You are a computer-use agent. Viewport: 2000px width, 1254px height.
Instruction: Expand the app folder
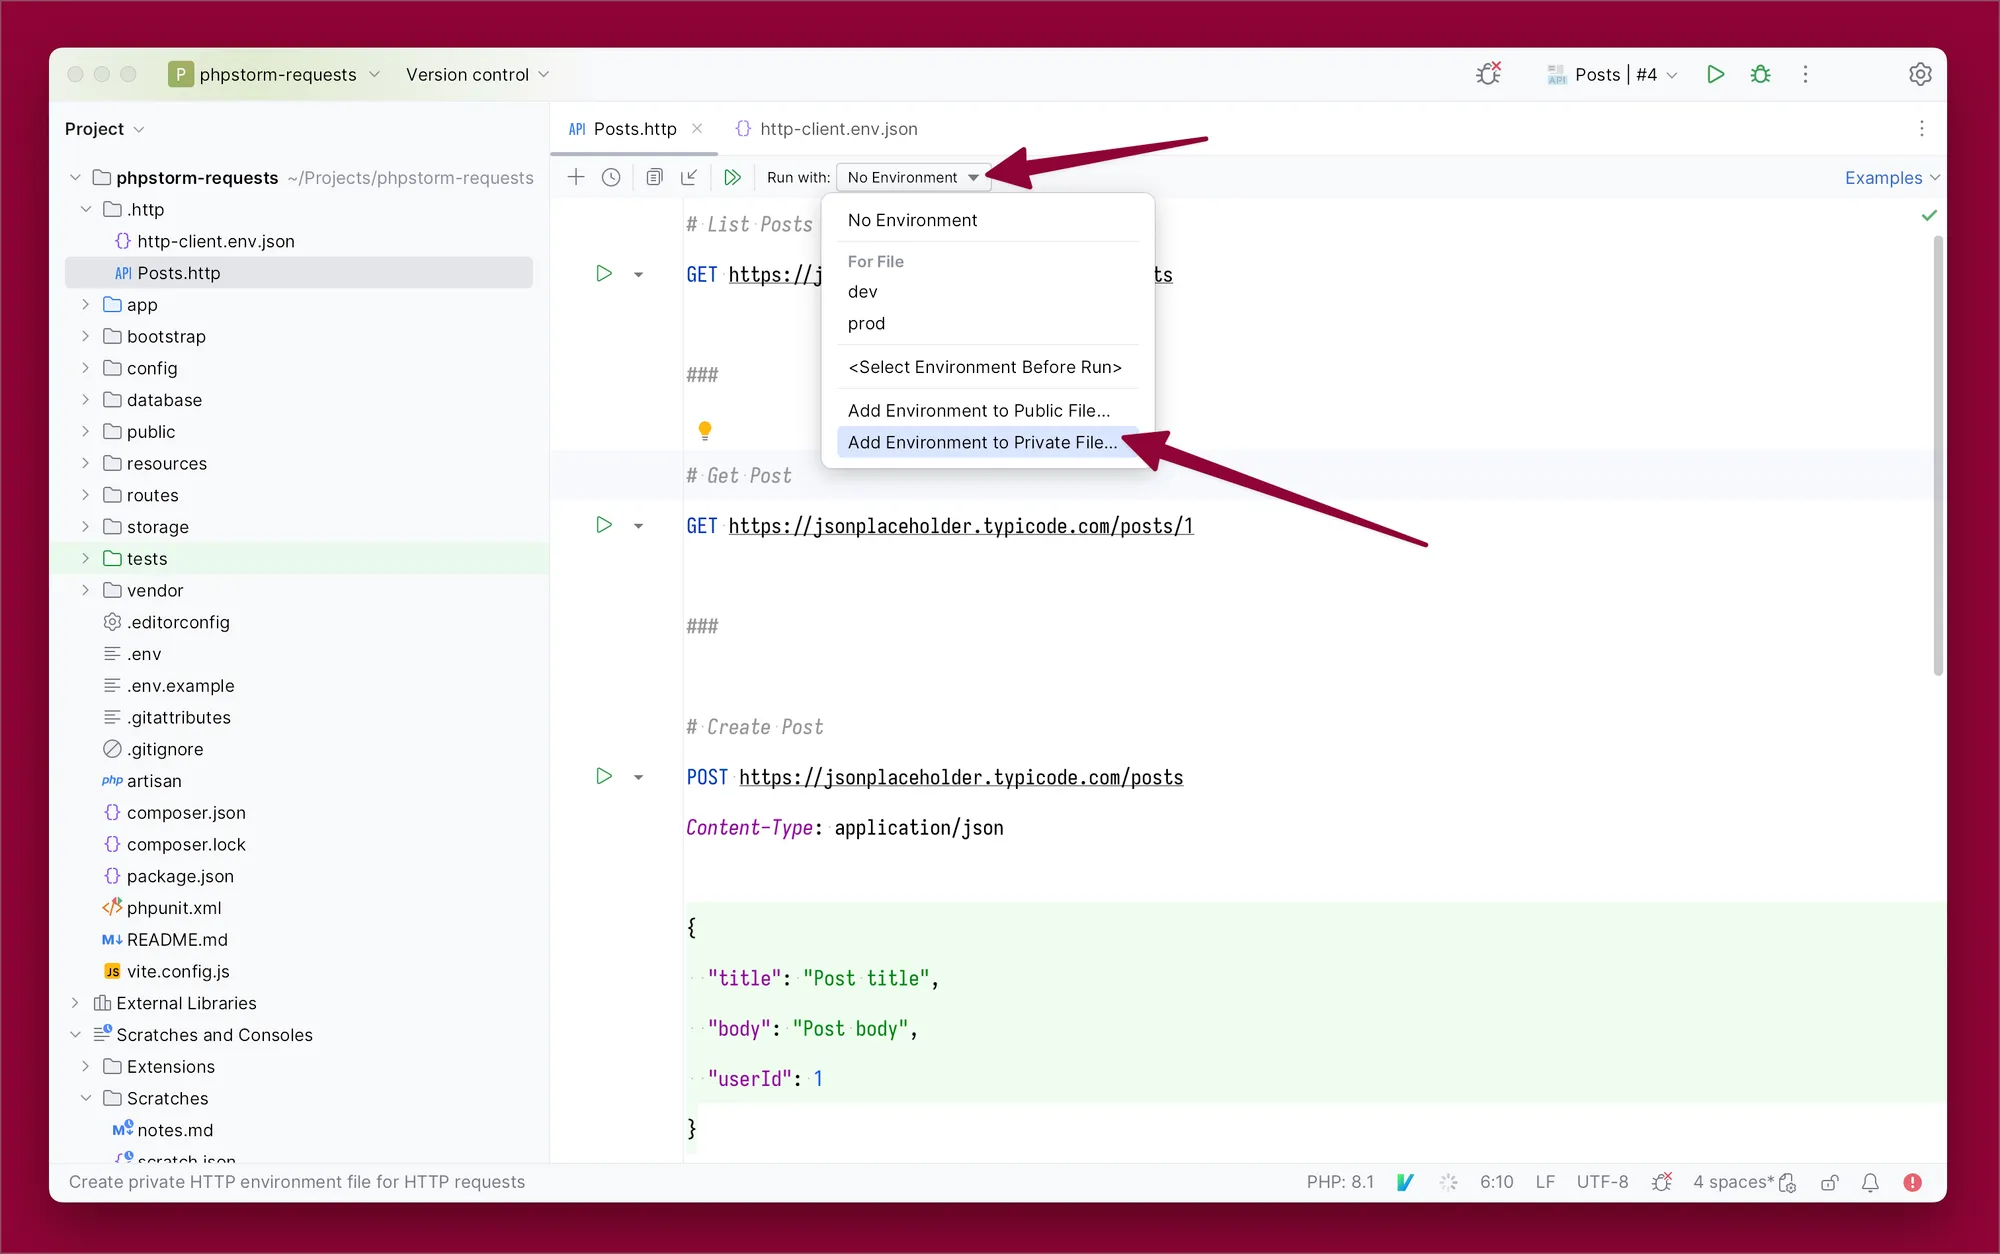[86, 304]
